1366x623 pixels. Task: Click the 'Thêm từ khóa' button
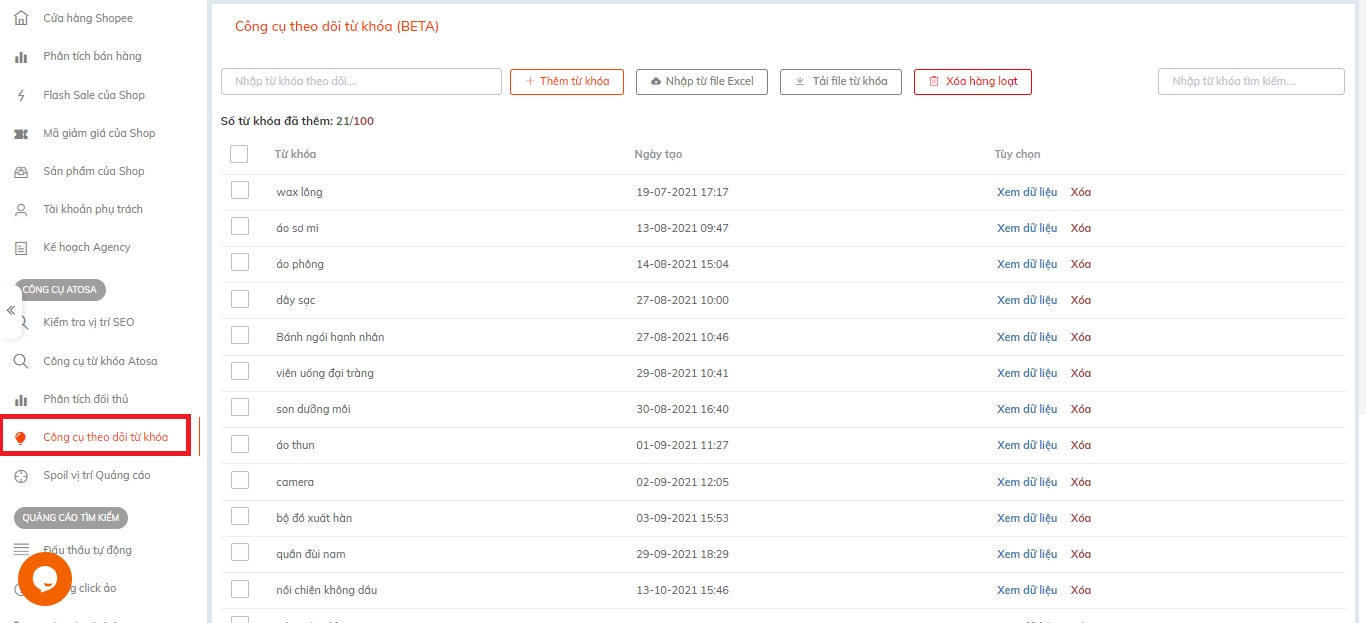coord(567,81)
